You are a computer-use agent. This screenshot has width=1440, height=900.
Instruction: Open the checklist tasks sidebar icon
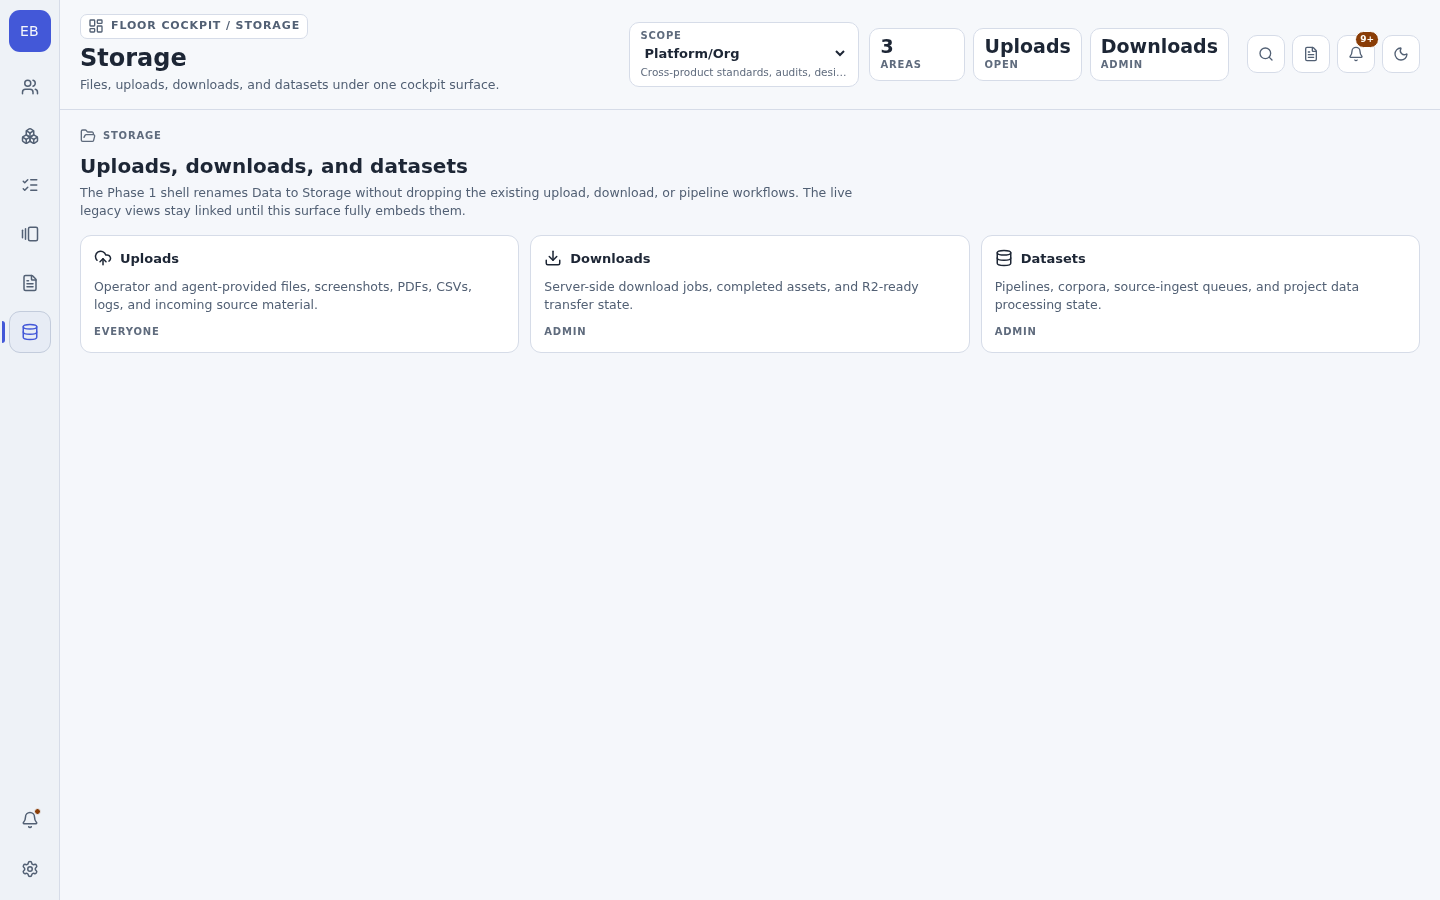(x=30, y=185)
